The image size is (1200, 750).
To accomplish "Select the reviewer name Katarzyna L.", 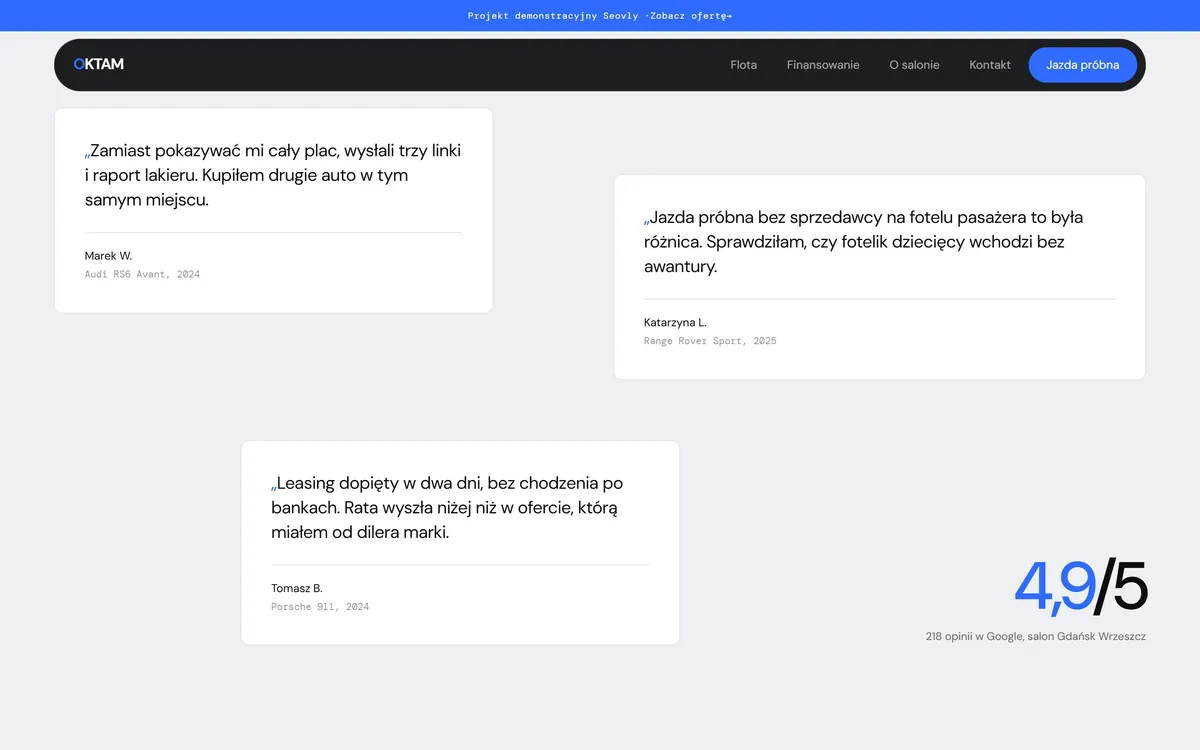I will (x=675, y=322).
